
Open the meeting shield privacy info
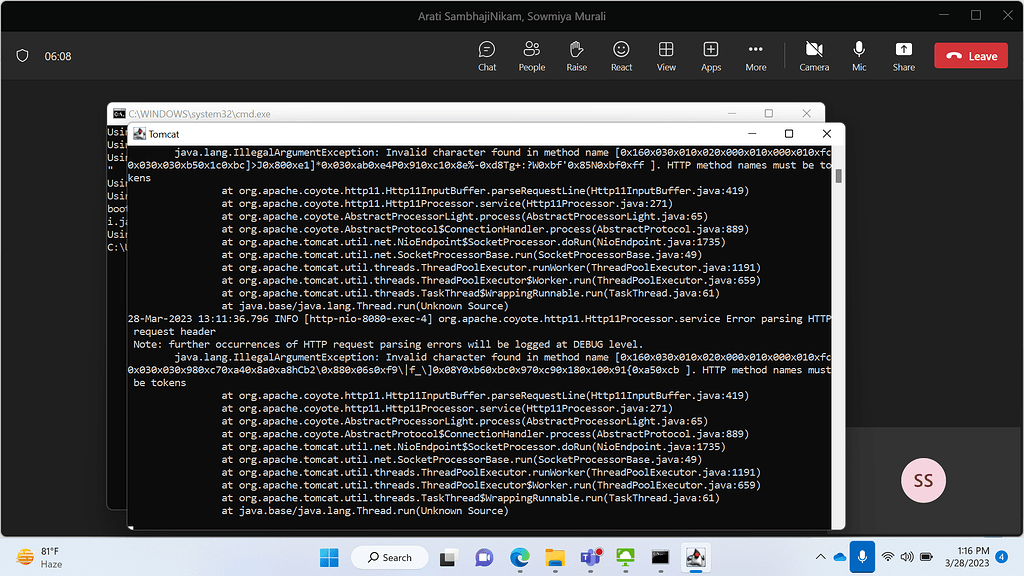tap(22, 56)
